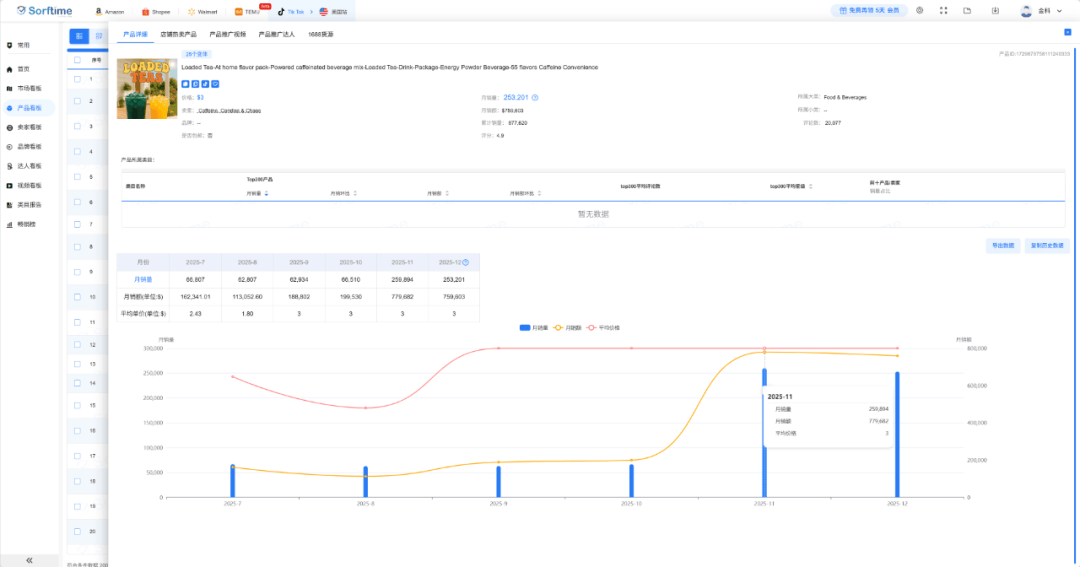
Task: Close the product detail panel
Action: [x=1066, y=33]
